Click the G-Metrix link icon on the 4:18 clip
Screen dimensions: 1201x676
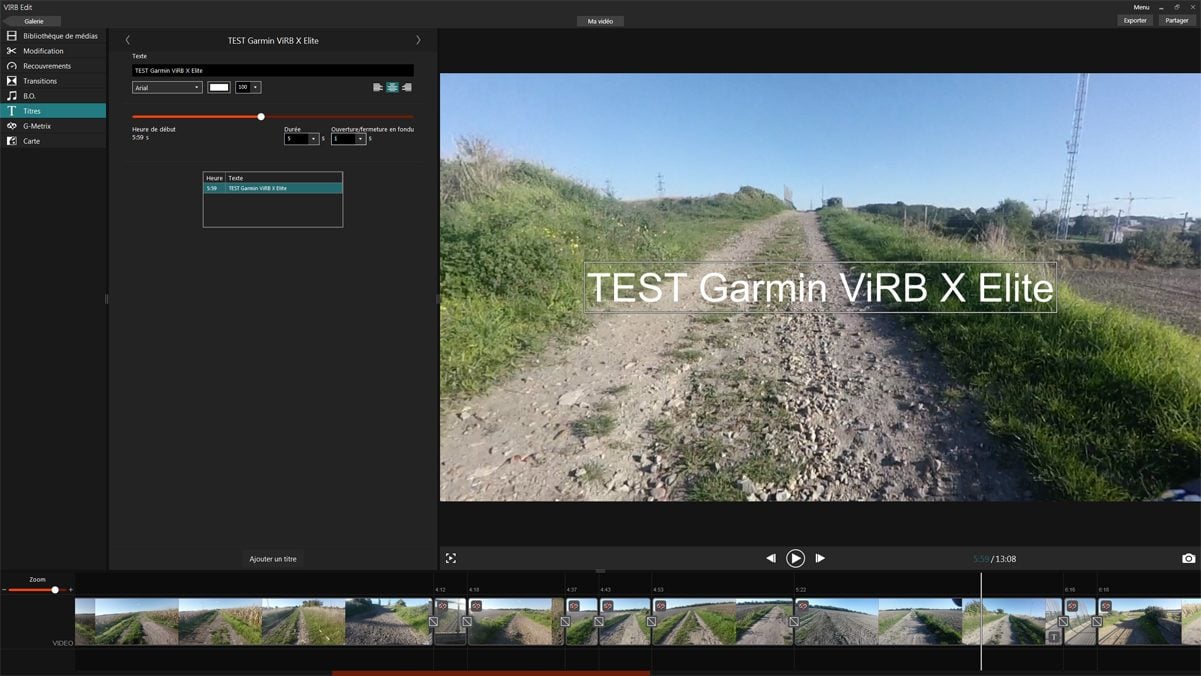point(476,606)
